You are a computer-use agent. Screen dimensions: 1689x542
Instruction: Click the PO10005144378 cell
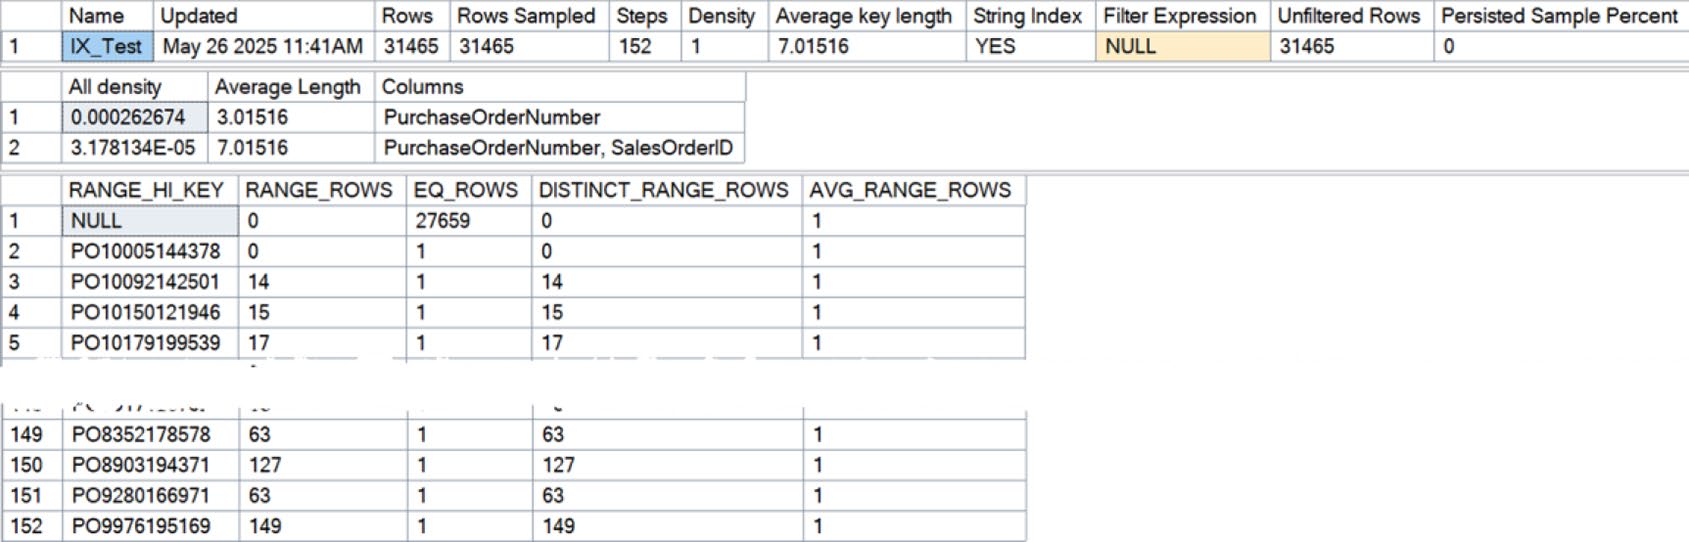click(150, 251)
